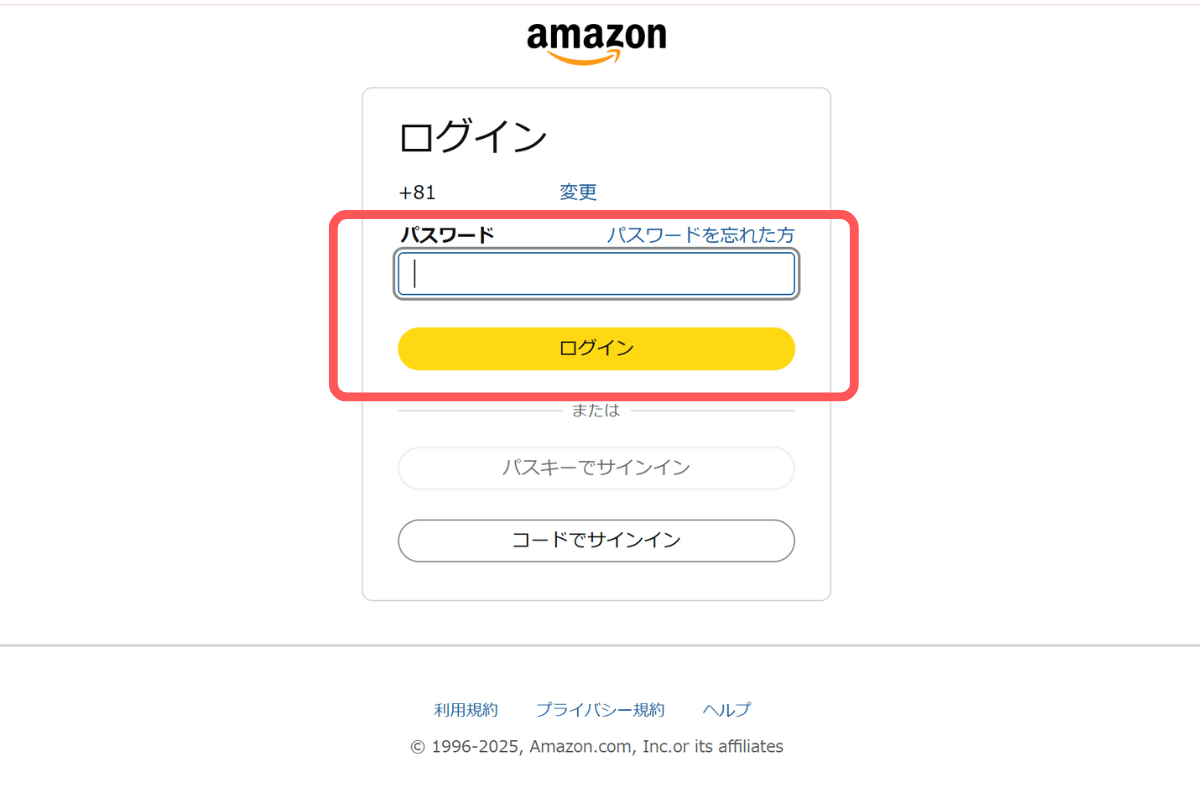Viewport: 1200px width, 800px height.
Task: Click the +81 country code text
Action: coord(417,192)
